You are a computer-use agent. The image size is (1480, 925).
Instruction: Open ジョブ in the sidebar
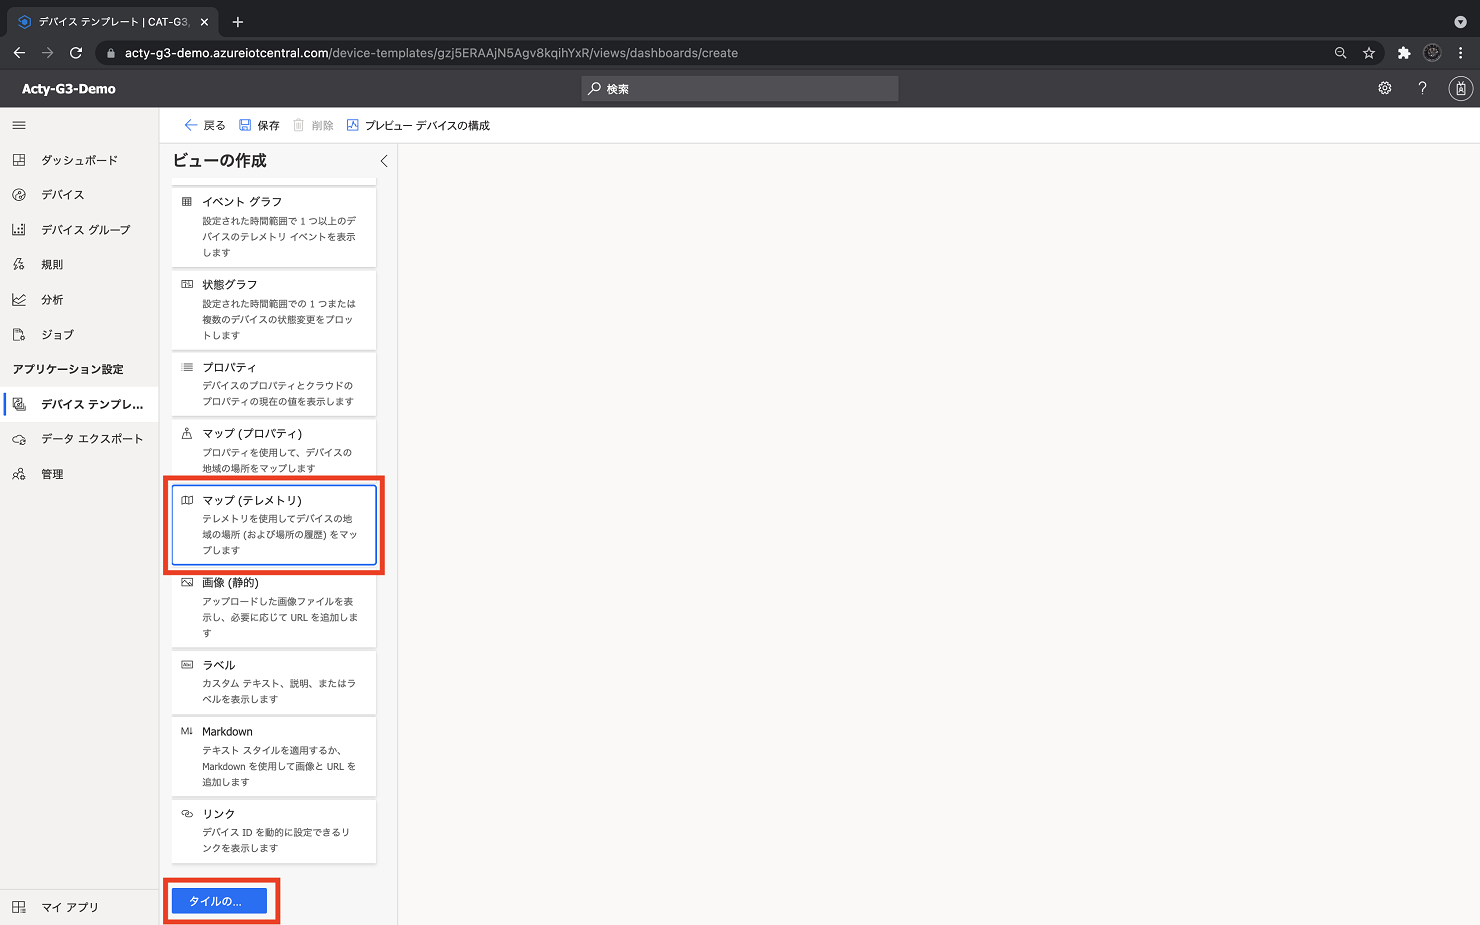point(79,335)
